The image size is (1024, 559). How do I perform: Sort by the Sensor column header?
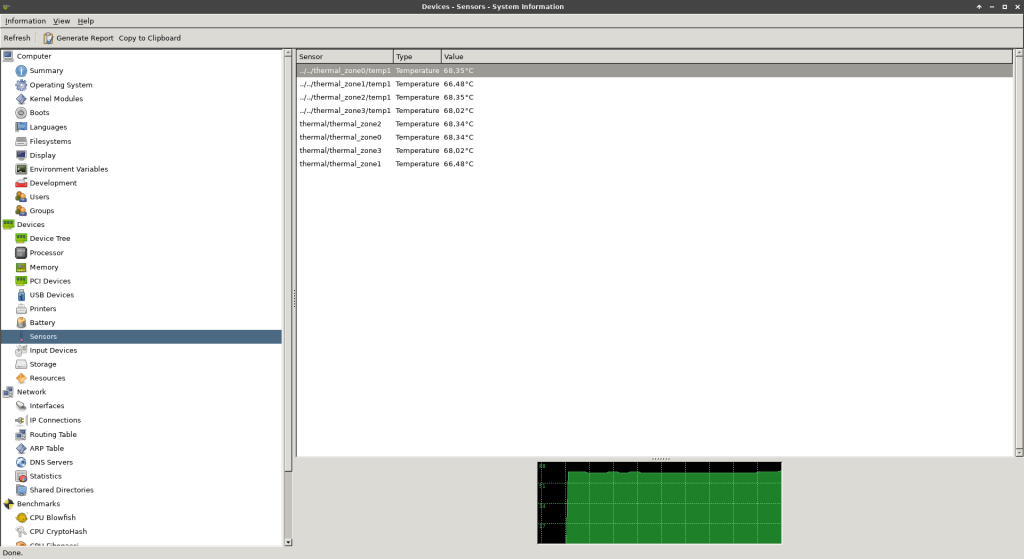click(x=344, y=57)
